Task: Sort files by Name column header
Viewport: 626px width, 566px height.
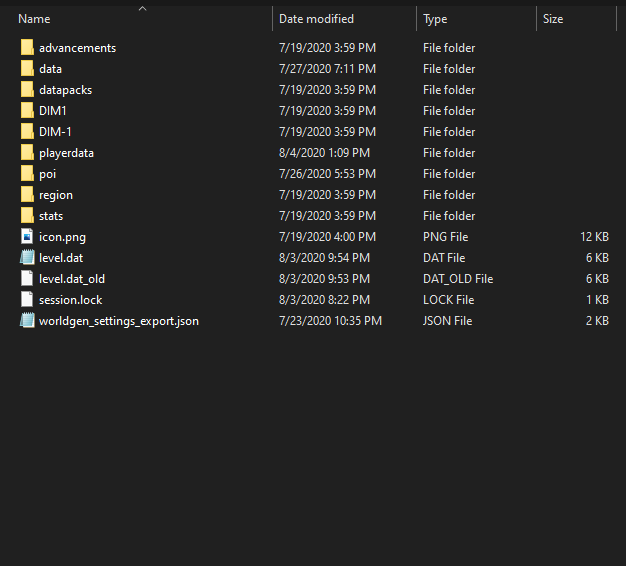Action: pyautogui.click(x=35, y=19)
